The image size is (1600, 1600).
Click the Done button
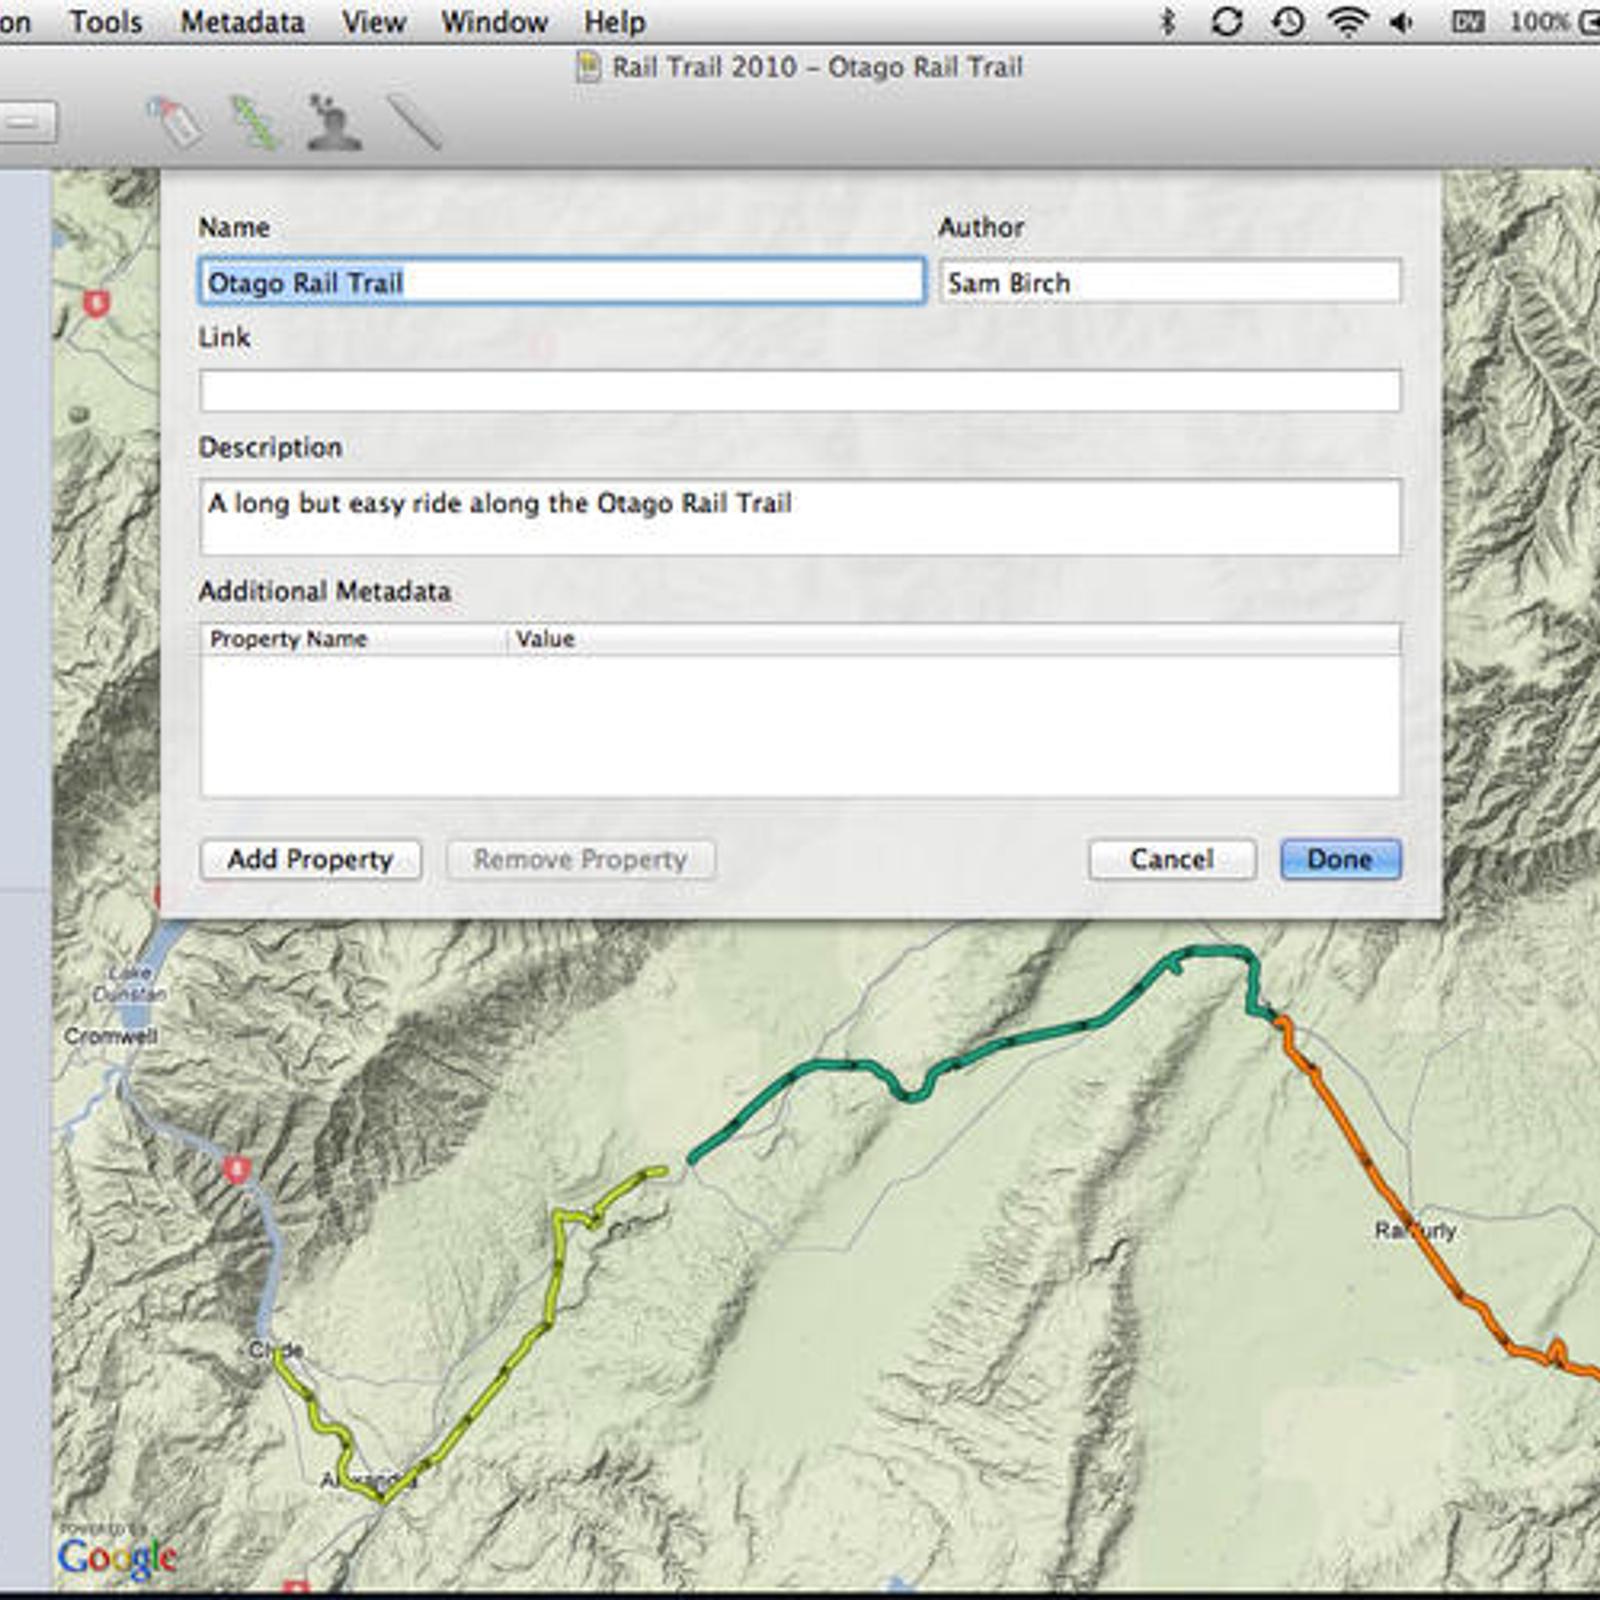click(1340, 859)
